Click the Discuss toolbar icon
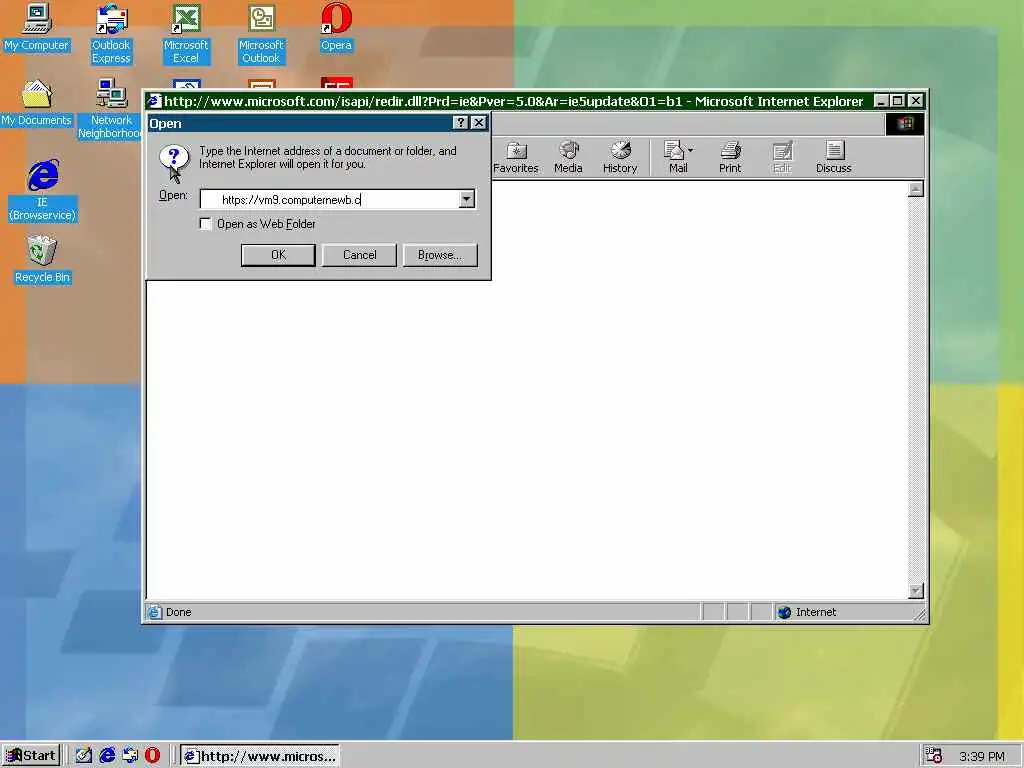This screenshot has width=1024, height=768. (x=833, y=157)
